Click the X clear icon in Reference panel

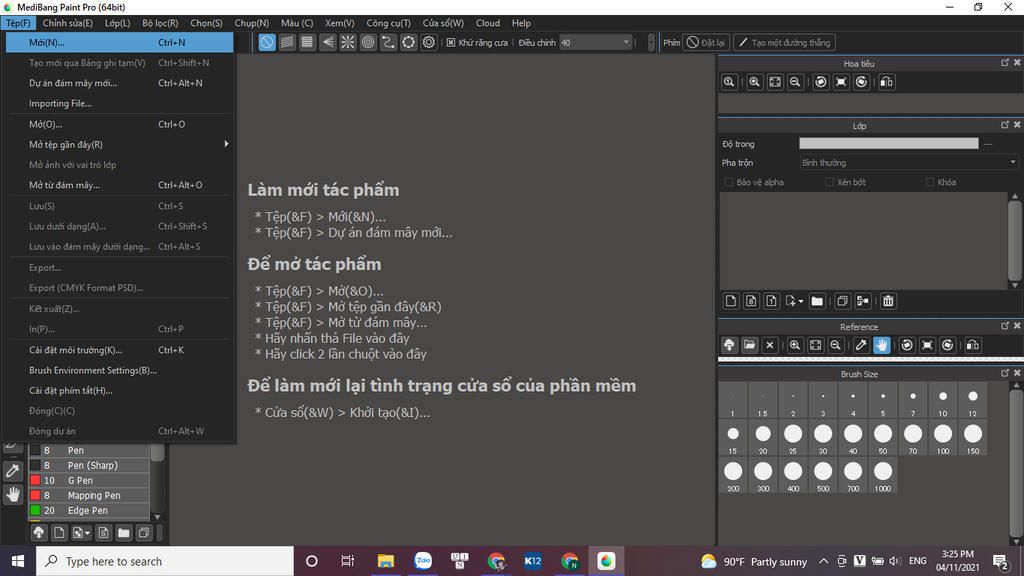770,345
